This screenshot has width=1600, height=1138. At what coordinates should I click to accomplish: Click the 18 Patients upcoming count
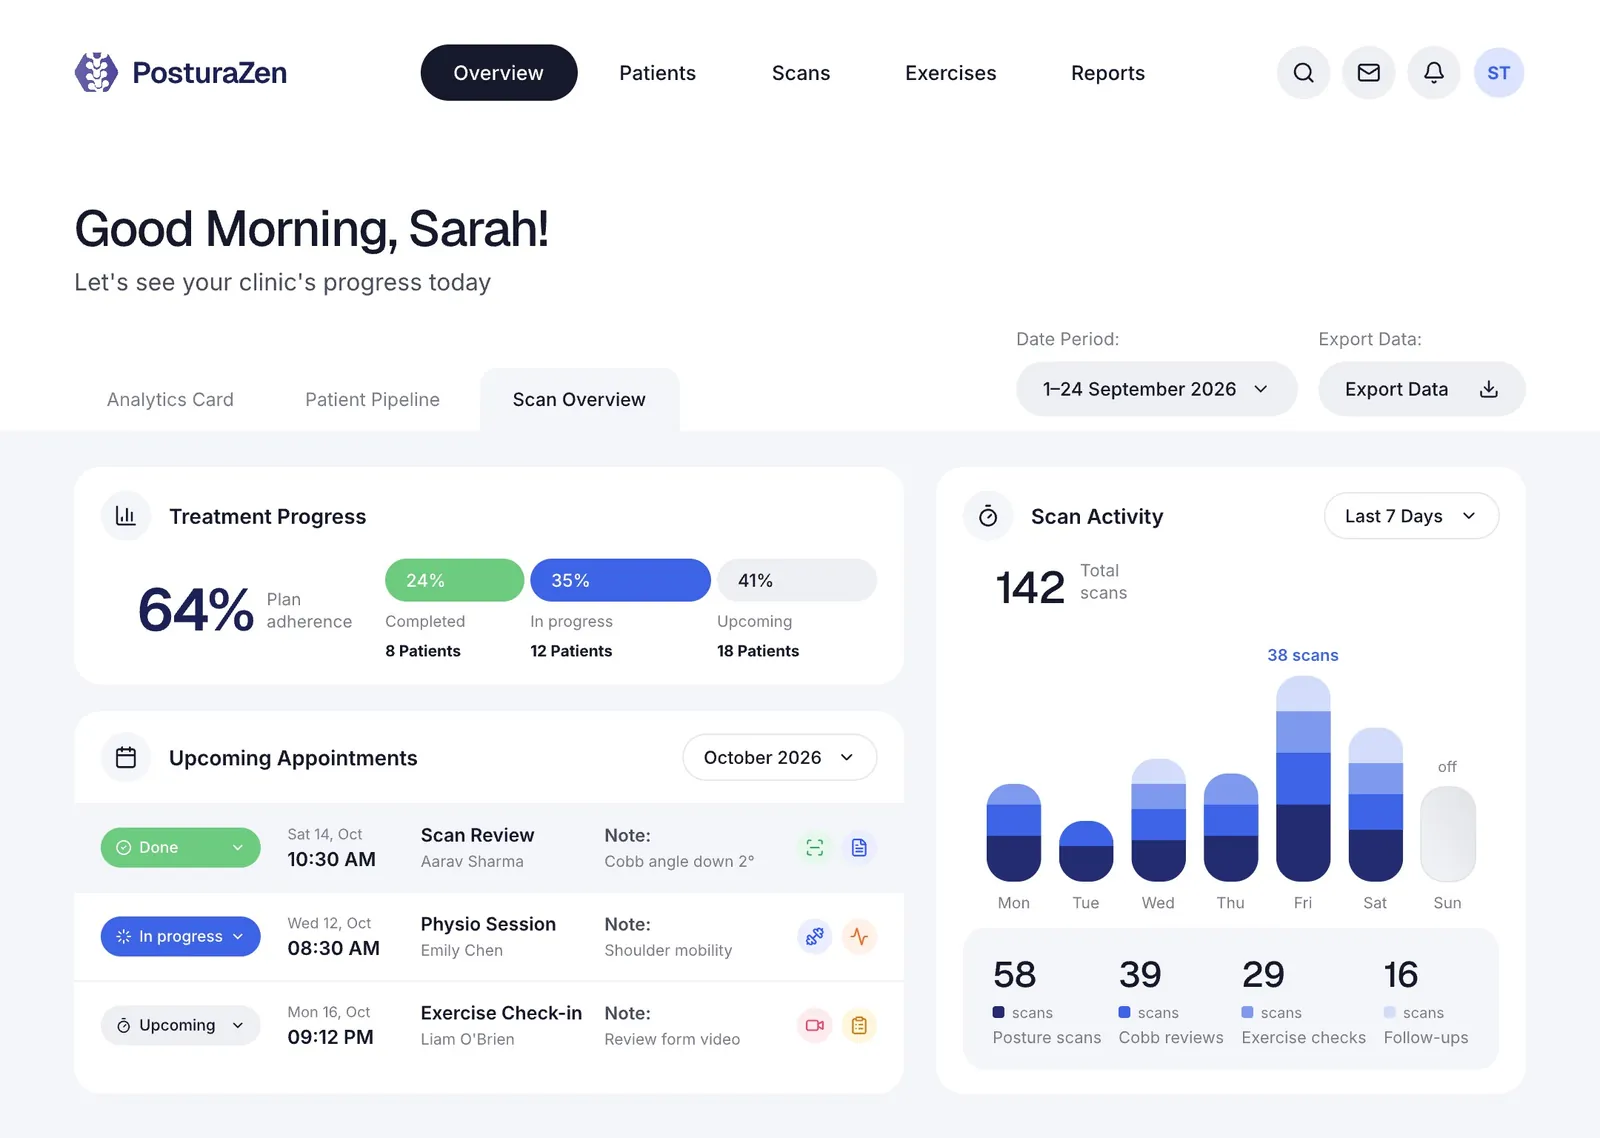point(758,651)
